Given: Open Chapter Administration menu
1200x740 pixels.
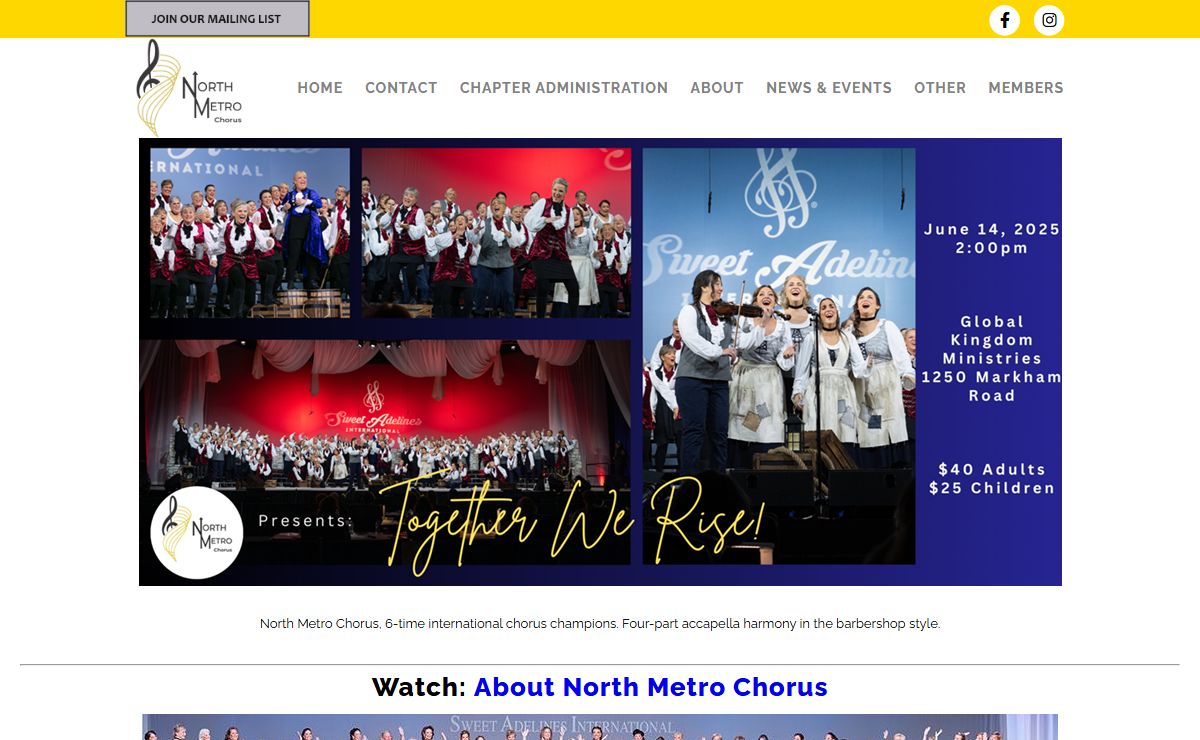Looking at the screenshot, I should pos(564,88).
